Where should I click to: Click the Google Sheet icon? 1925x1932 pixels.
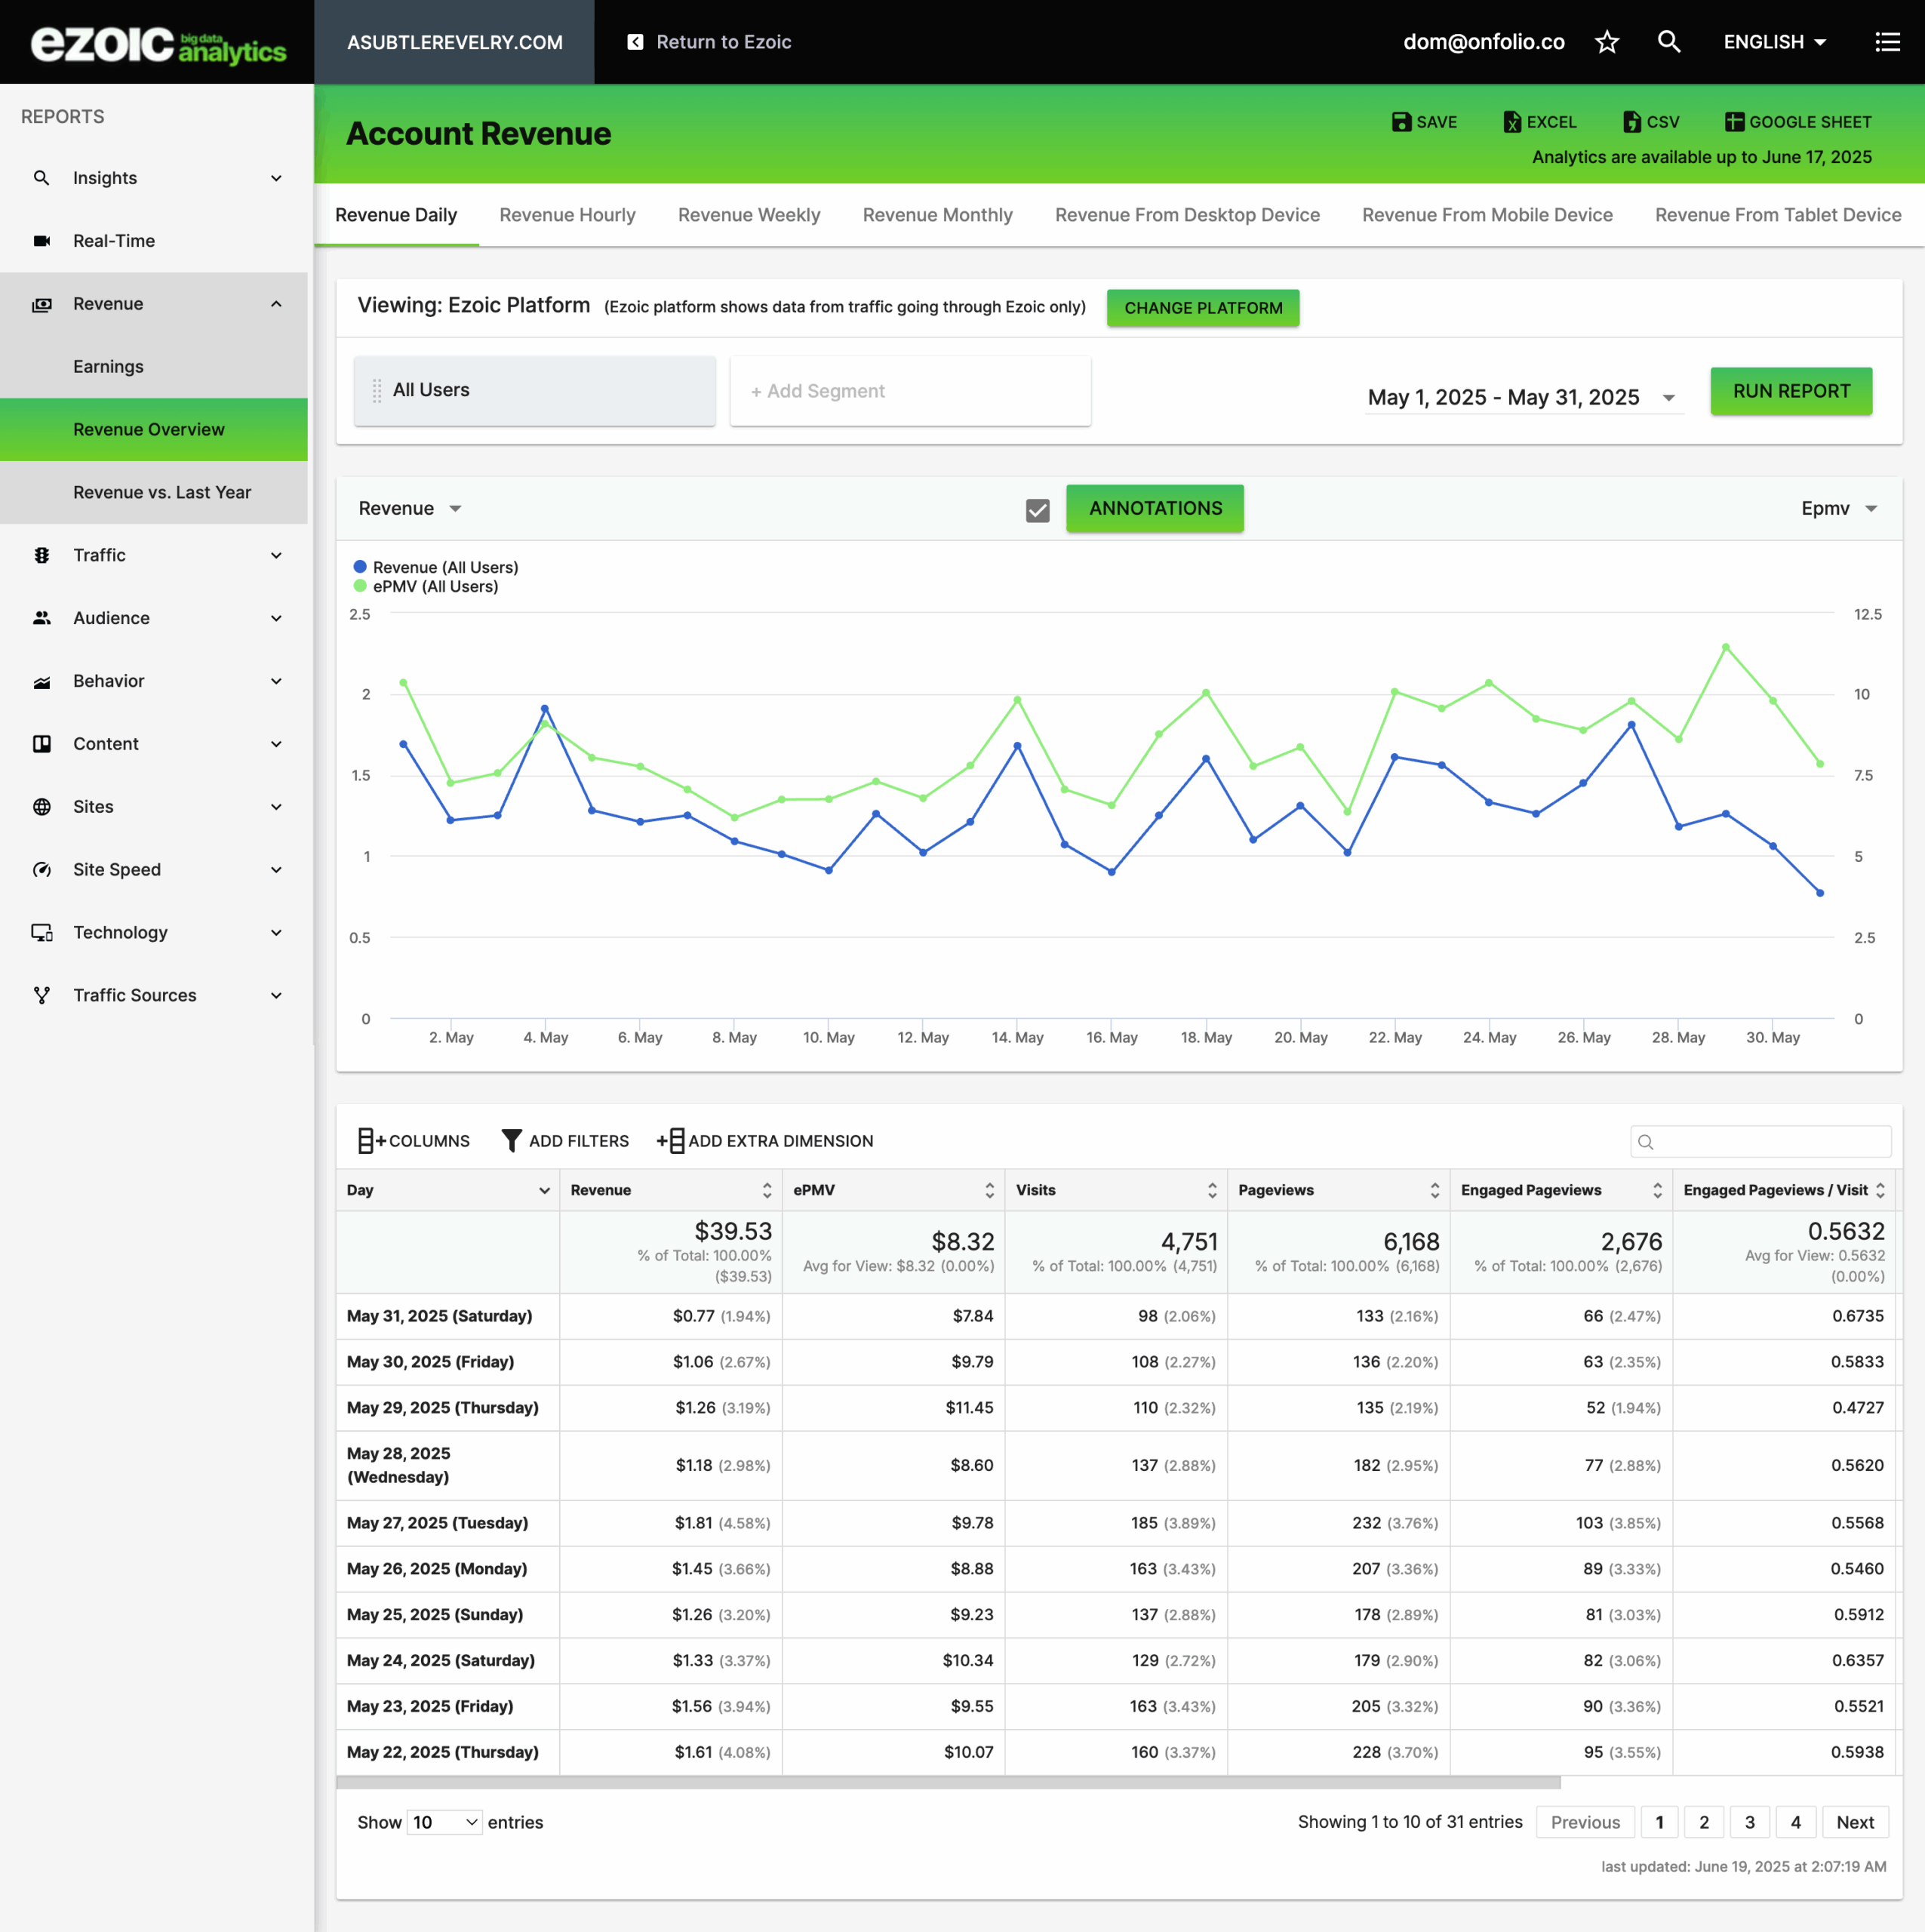pyautogui.click(x=1735, y=122)
